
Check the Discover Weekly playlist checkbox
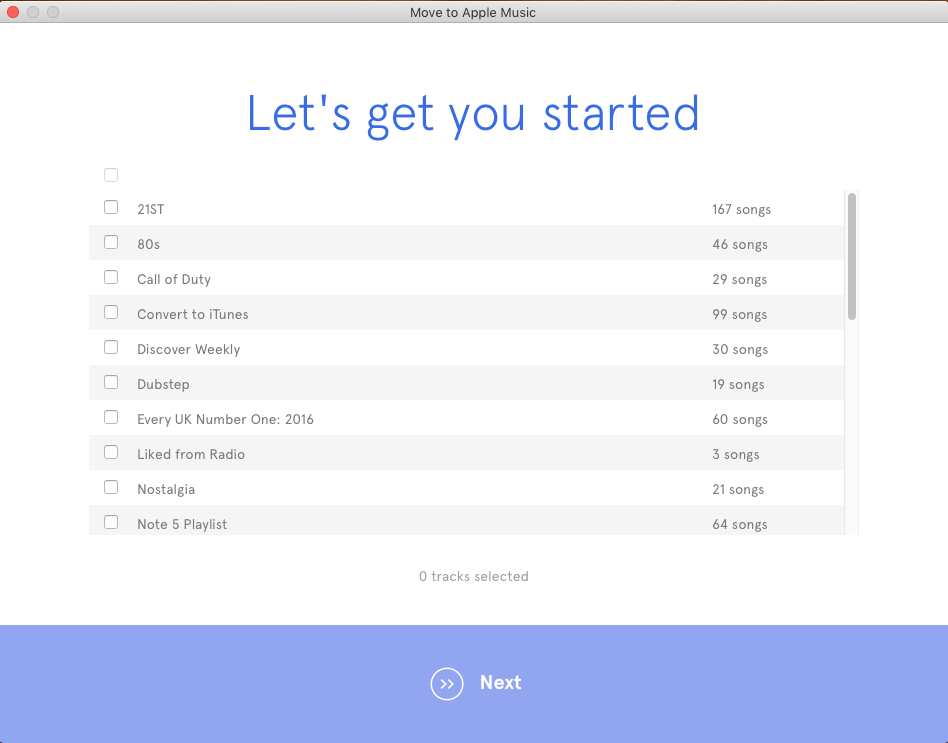[x=111, y=347]
